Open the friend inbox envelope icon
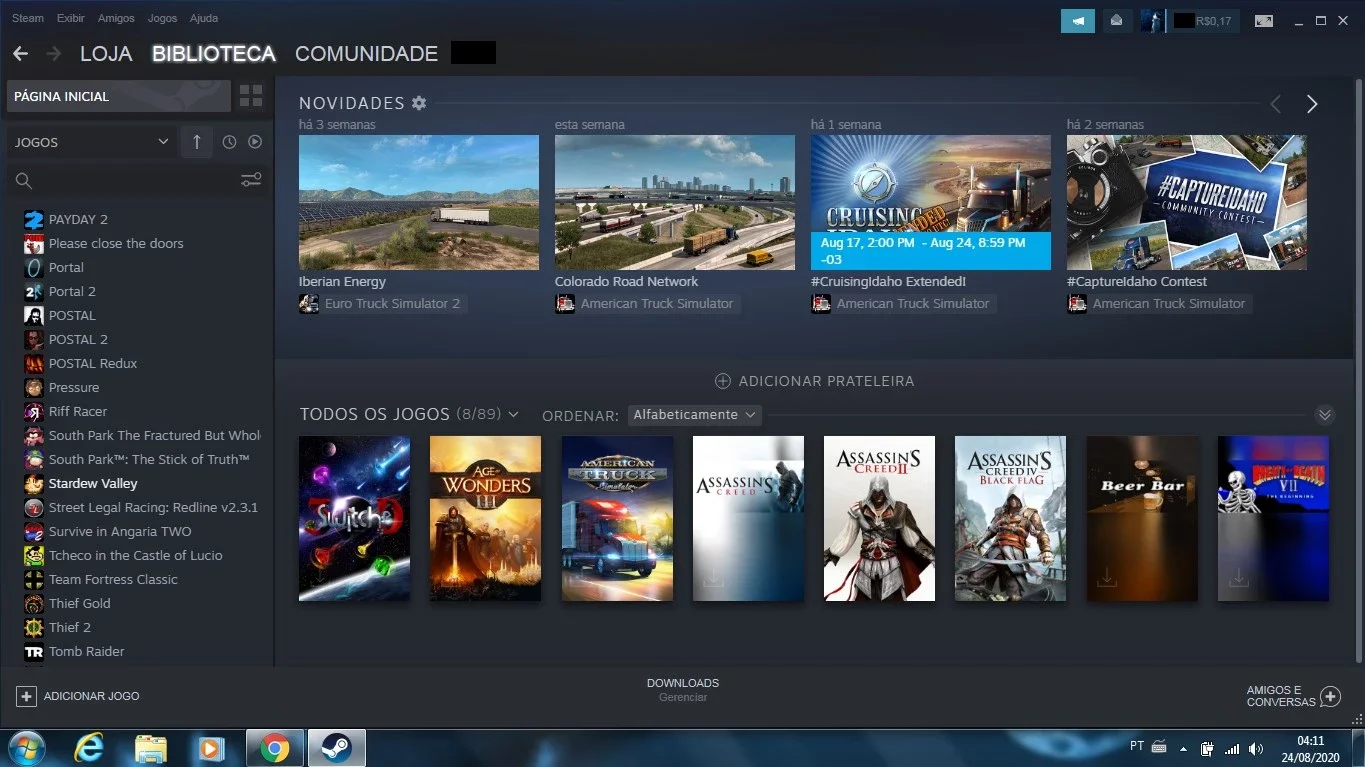The width and height of the screenshot is (1365, 767). pyautogui.click(x=1117, y=20)
